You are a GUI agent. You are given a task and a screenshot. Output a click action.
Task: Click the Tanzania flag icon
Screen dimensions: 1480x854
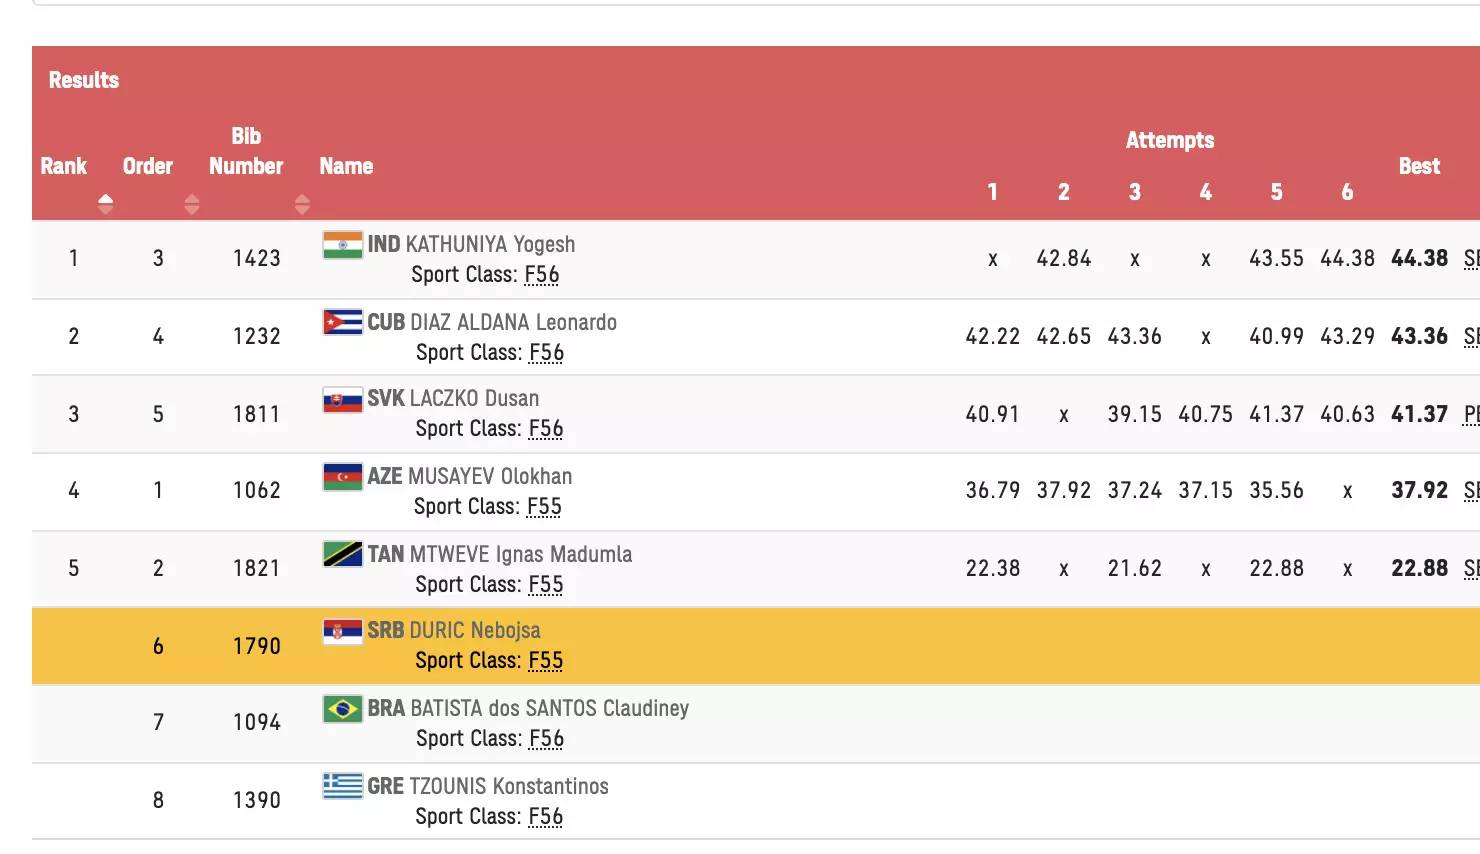(x=342, y=554)
